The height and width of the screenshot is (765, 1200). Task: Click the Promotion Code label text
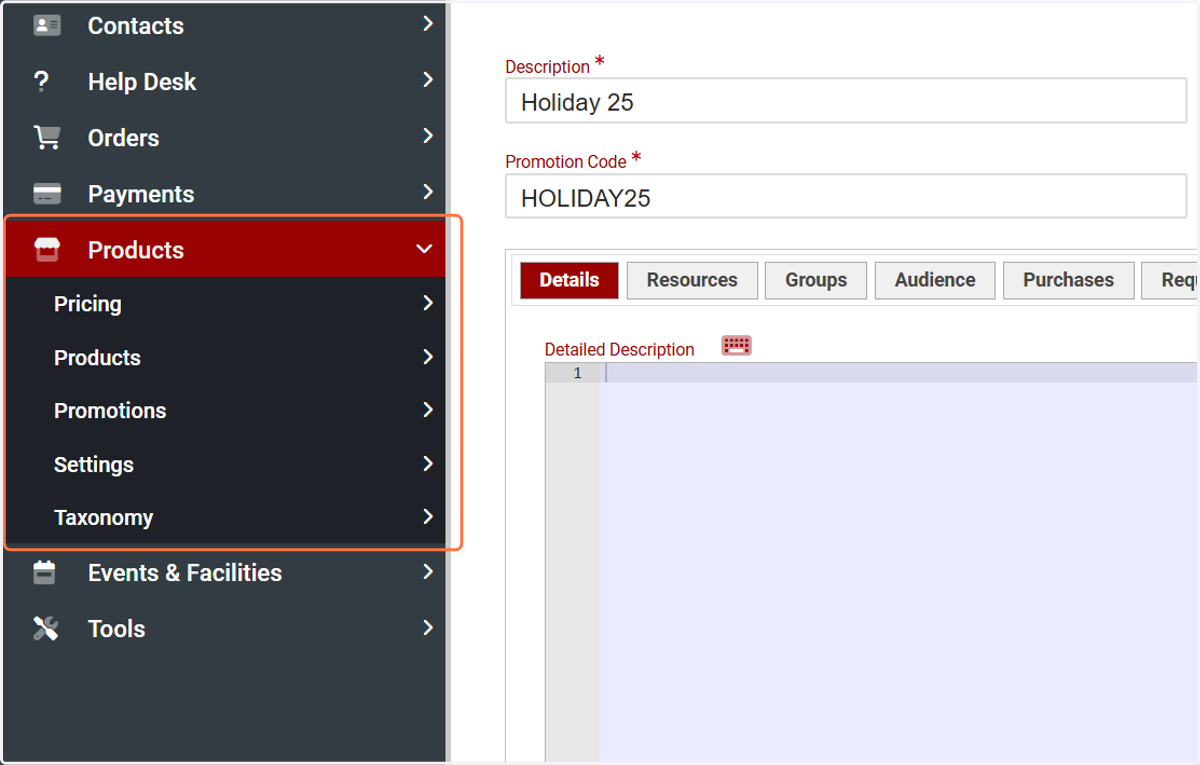coord(566,162)
